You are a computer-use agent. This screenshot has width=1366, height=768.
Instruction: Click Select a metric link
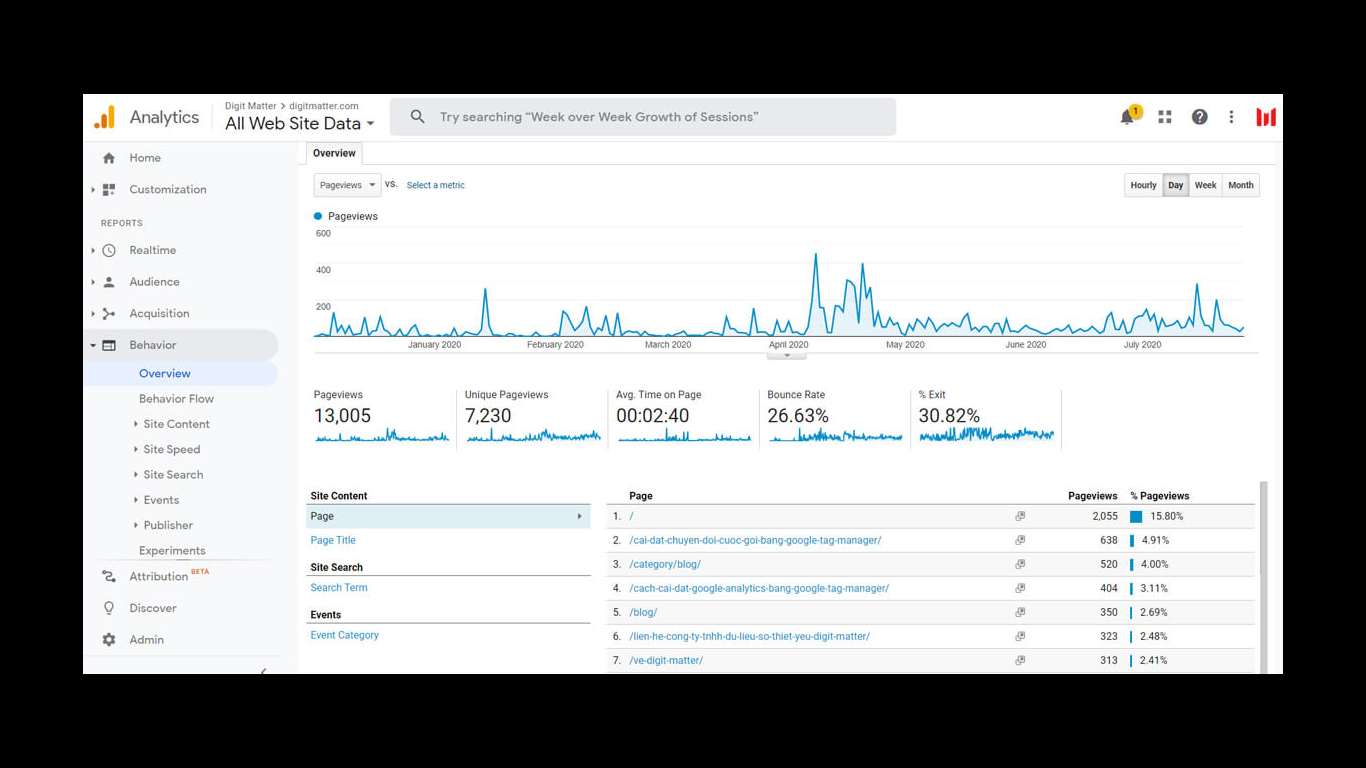(x=436, y=185)
